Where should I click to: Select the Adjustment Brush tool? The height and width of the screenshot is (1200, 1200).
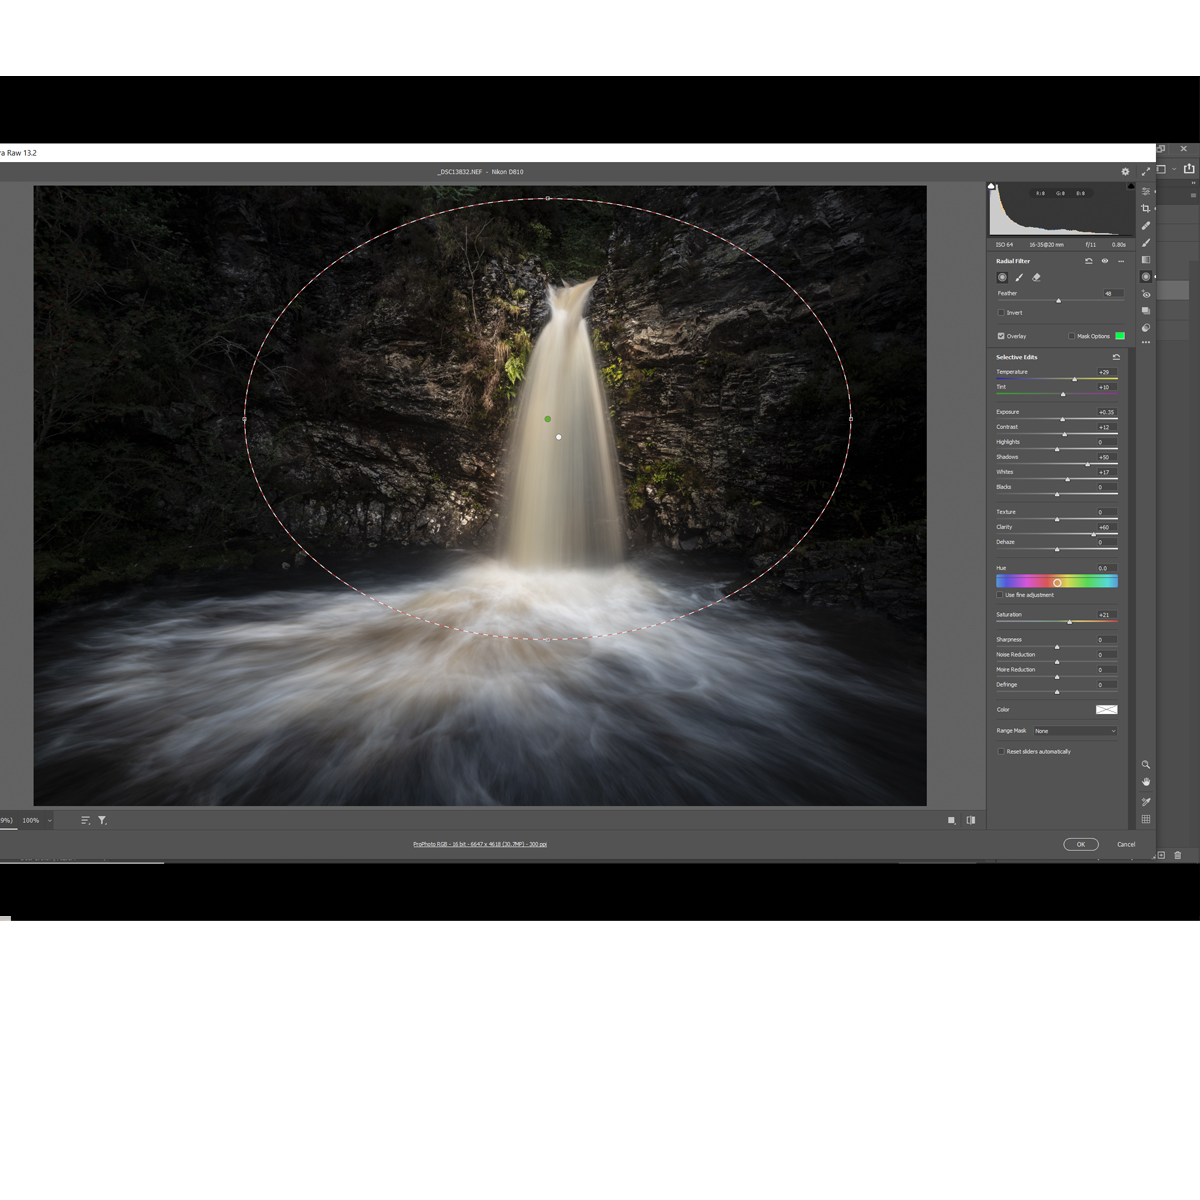tap(1146, 242)
